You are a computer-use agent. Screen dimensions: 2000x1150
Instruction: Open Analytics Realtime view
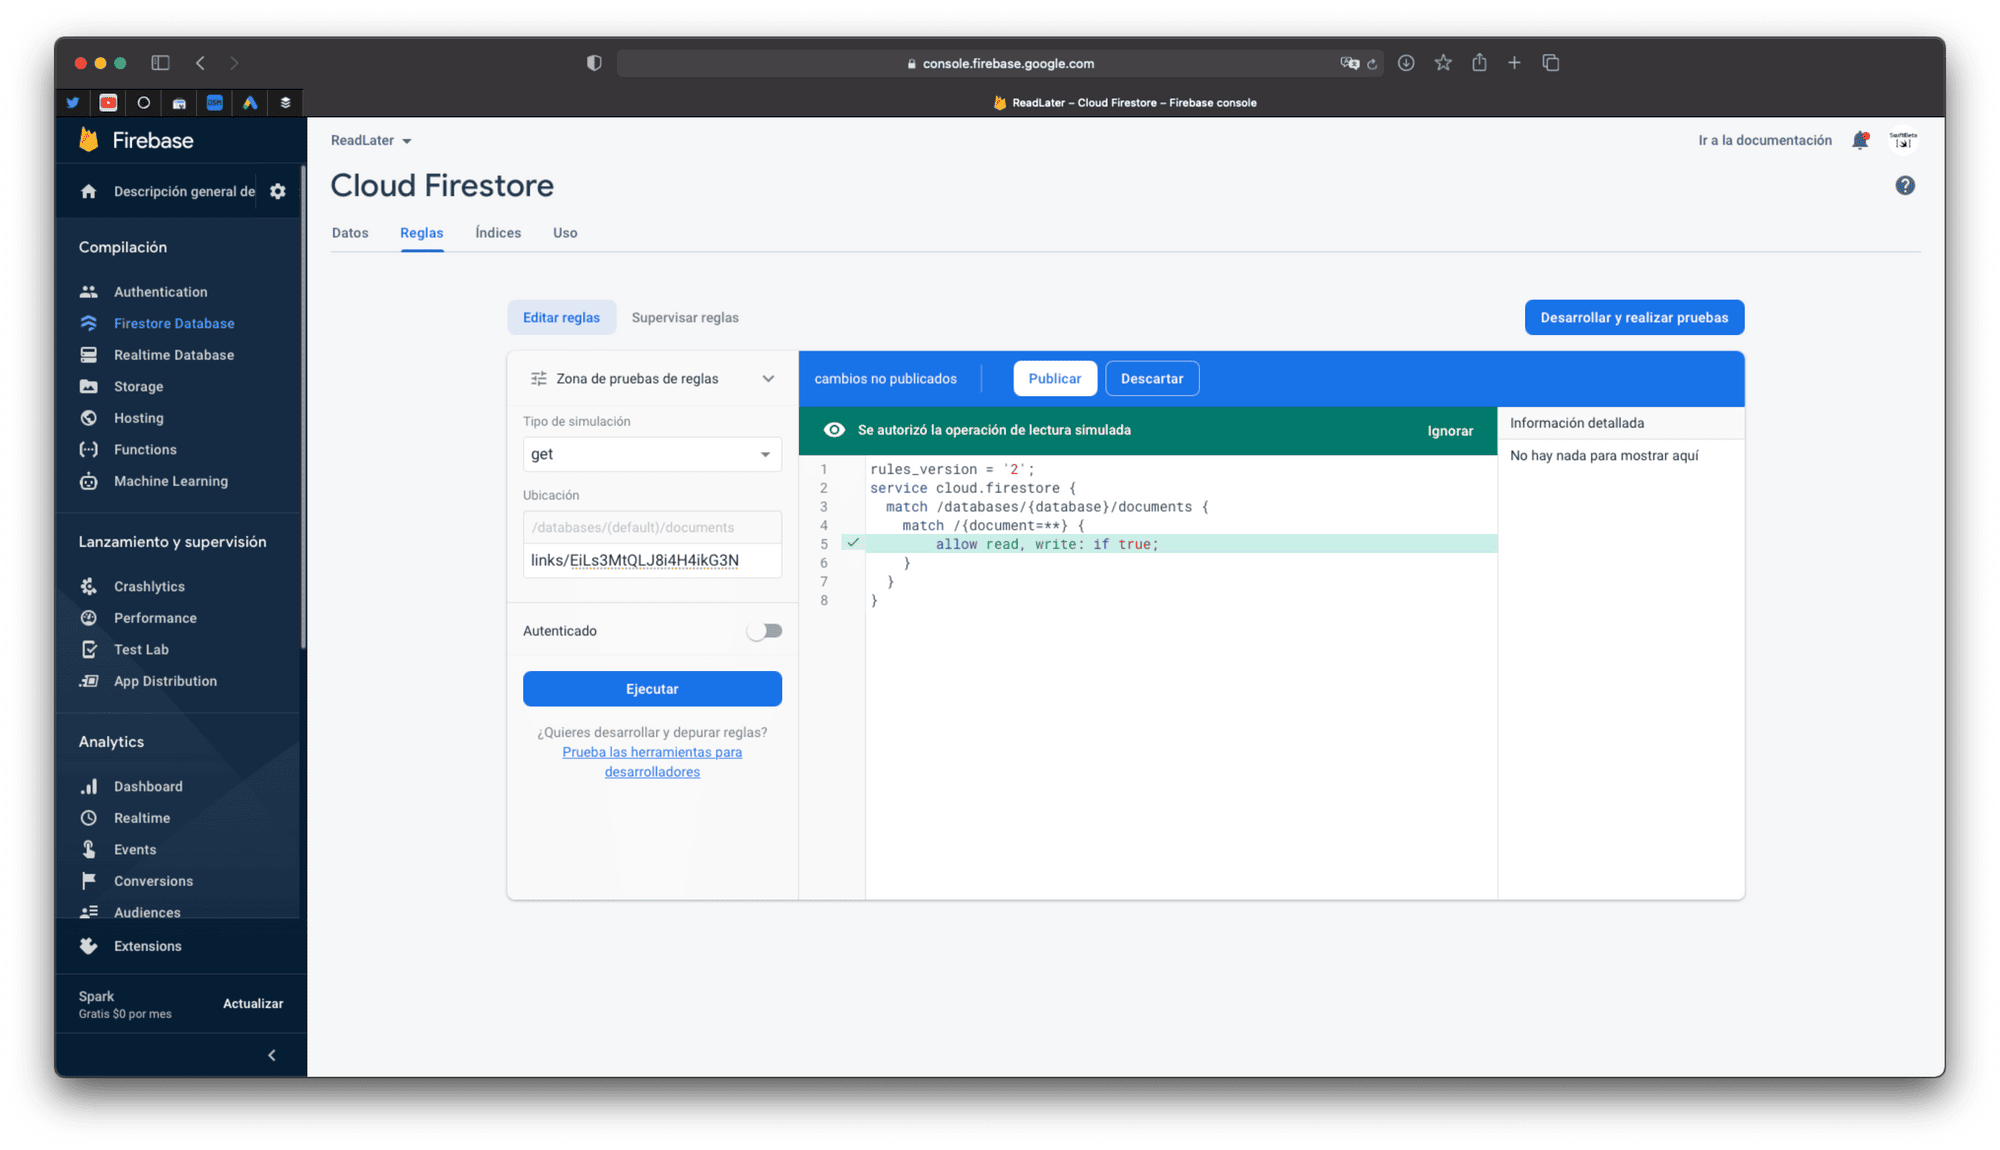pyautogui.click(x=141, y=818)
